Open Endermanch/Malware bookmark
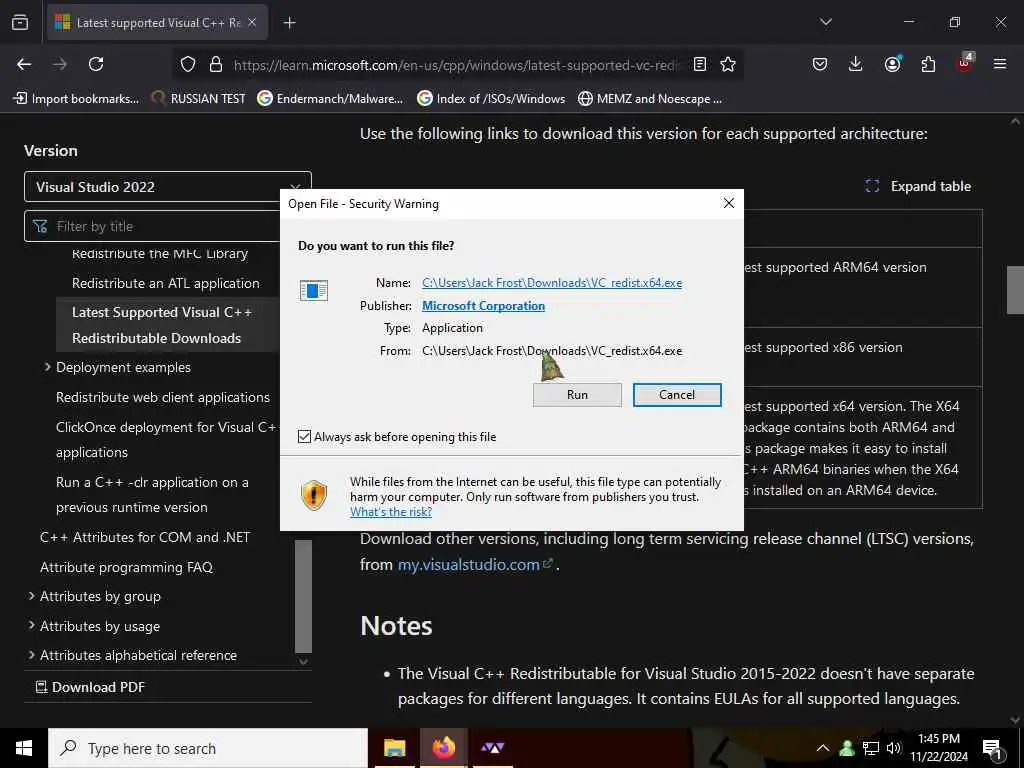 [330, 99]
